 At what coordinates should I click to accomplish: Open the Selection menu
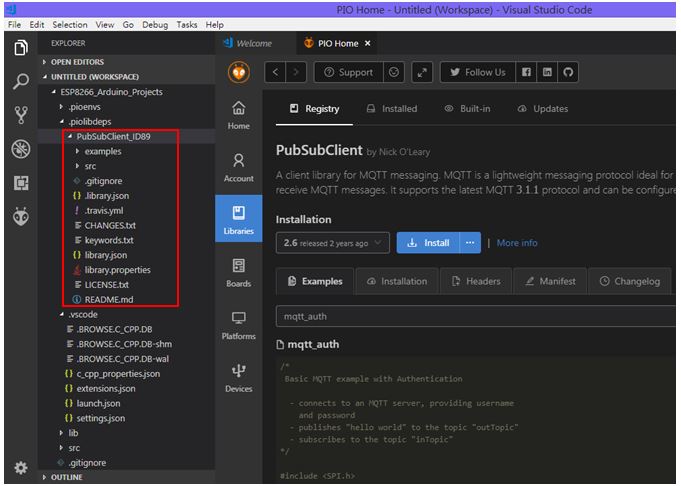pyautogui.click(x=70, y=25)
